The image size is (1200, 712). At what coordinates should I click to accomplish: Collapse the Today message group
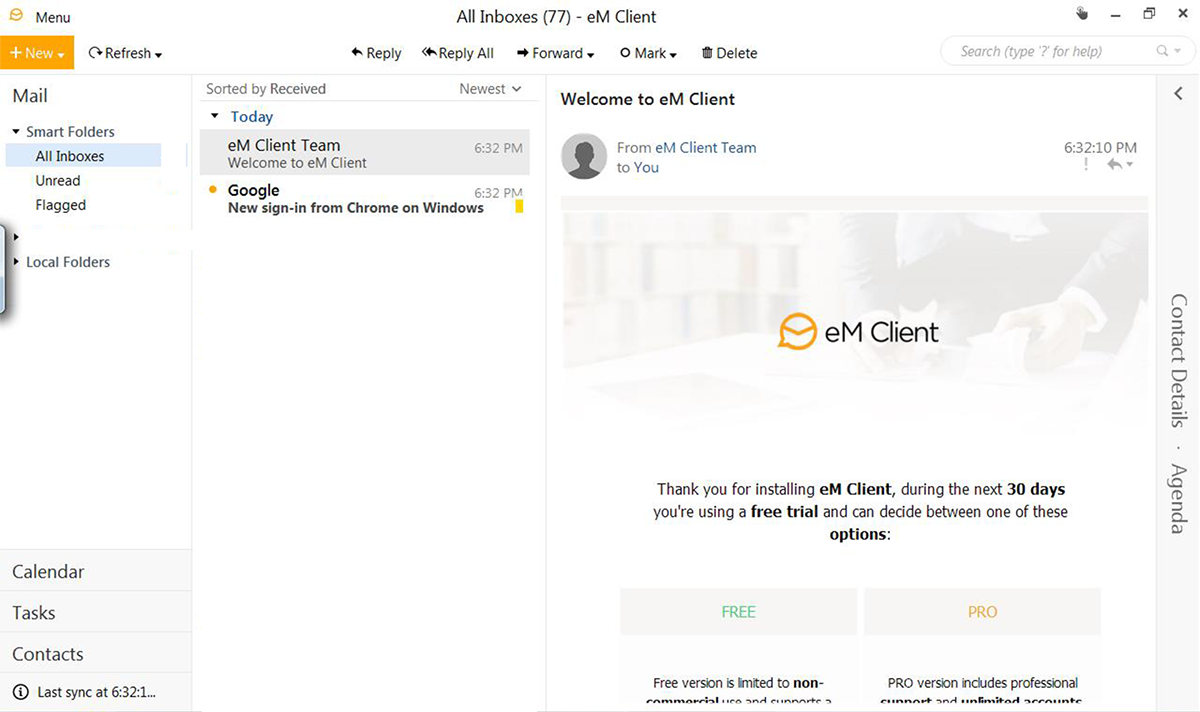(x=215, y=117)
